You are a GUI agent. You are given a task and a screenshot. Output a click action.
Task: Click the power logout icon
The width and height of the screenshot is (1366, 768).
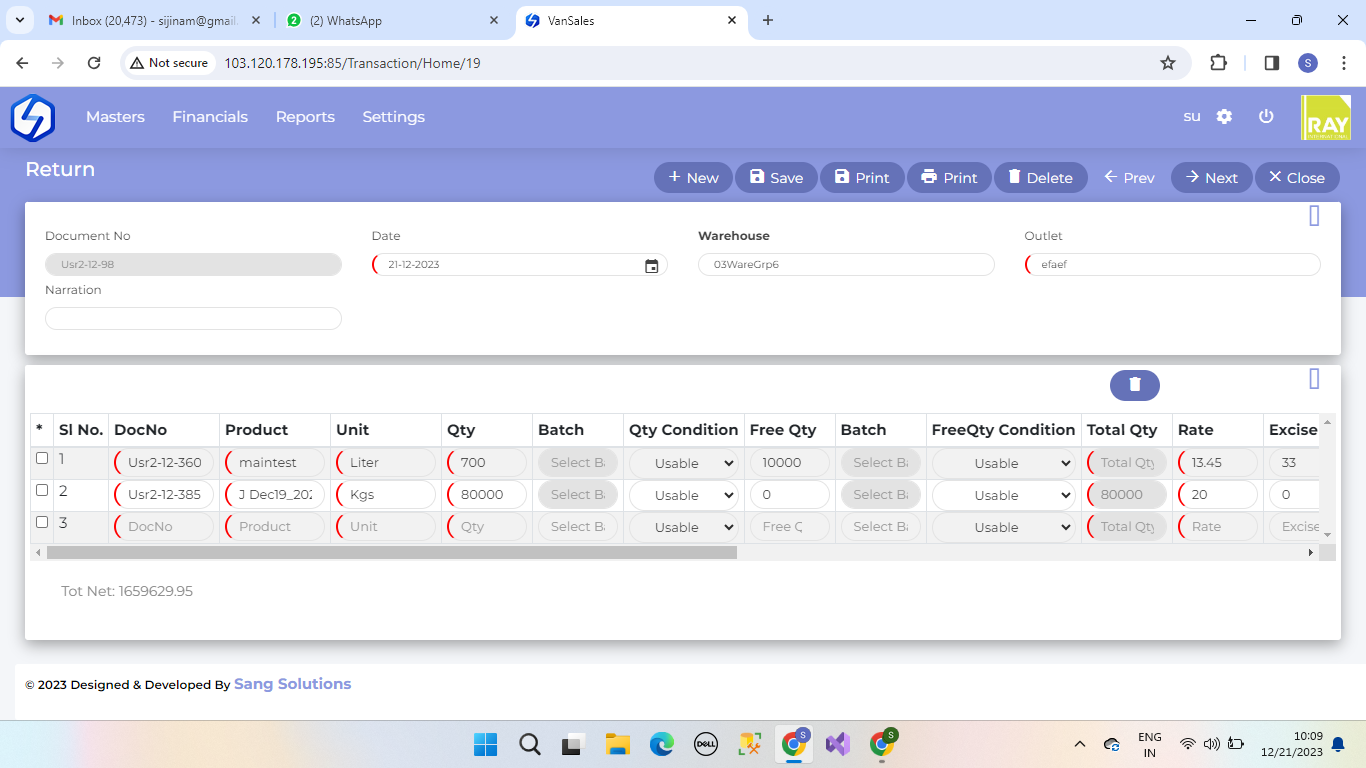click(1266, 116)
